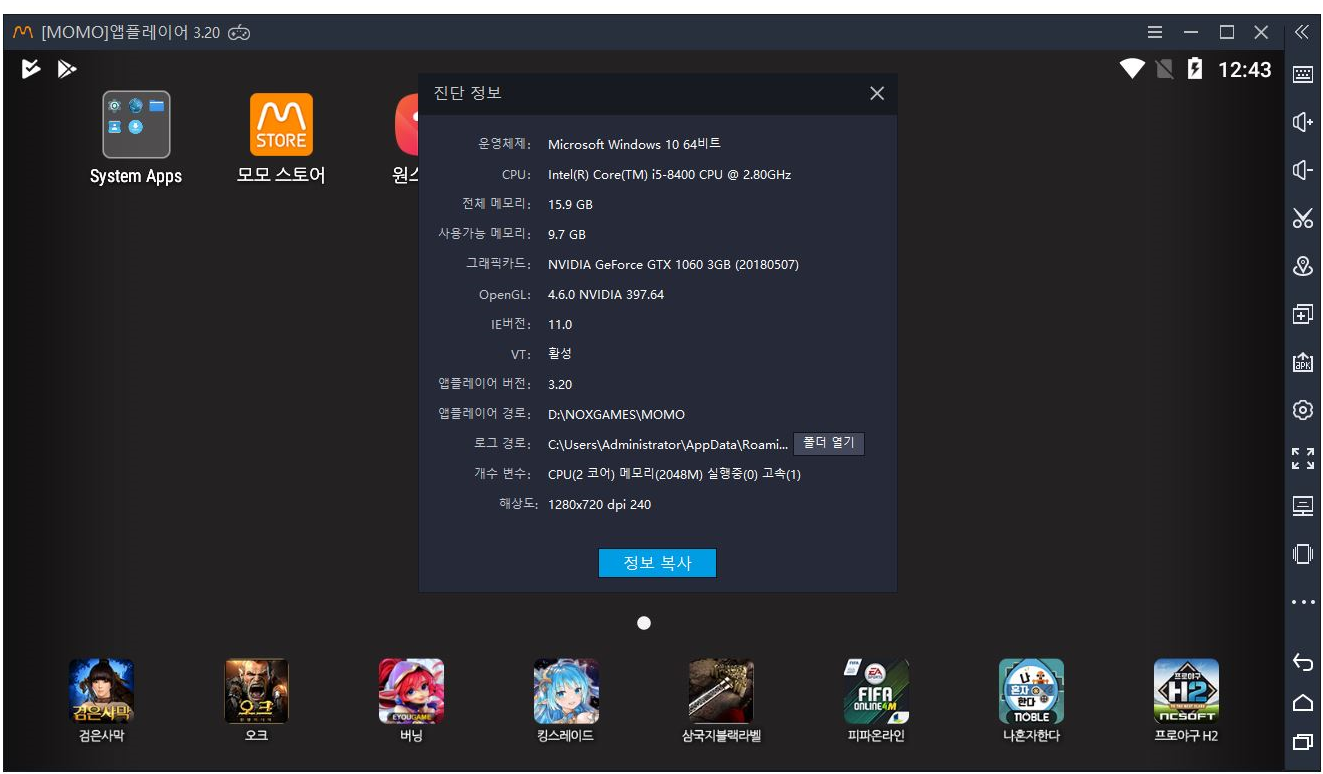Click the 정보 복사 button
This screenshot has height=774, width=1323.
click(657, 563)
